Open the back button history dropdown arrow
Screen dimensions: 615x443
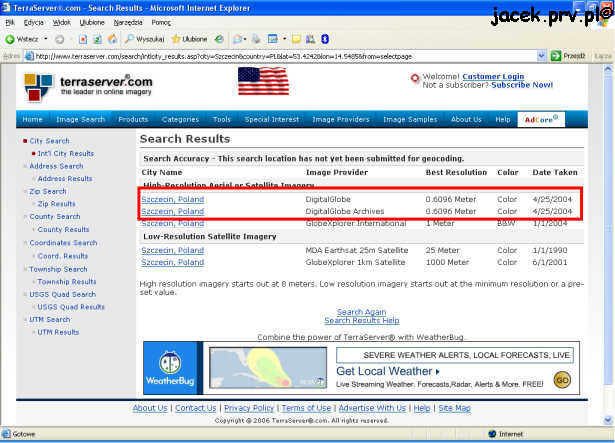point(46,39)
